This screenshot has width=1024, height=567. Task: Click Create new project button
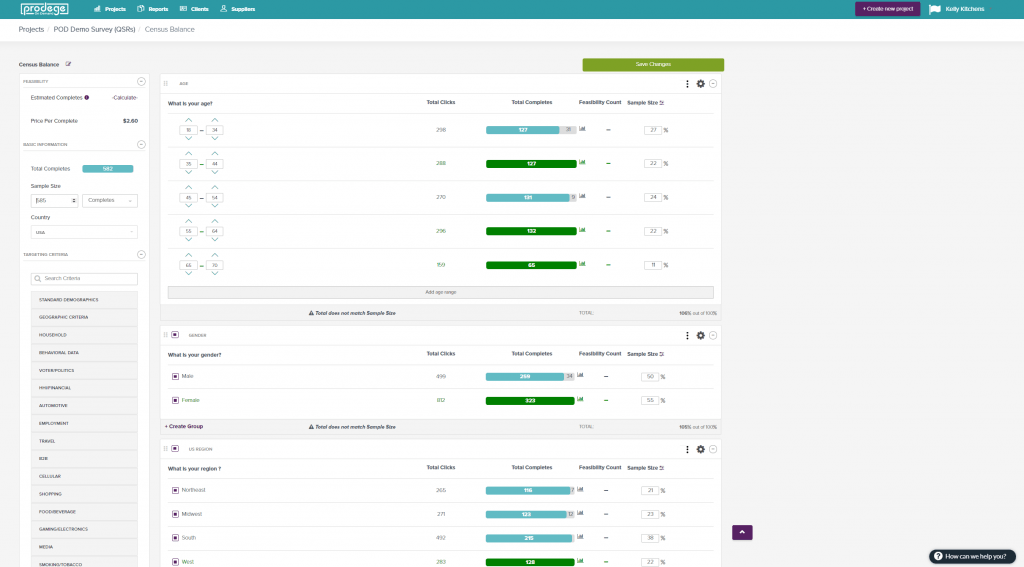click(888, 8)
